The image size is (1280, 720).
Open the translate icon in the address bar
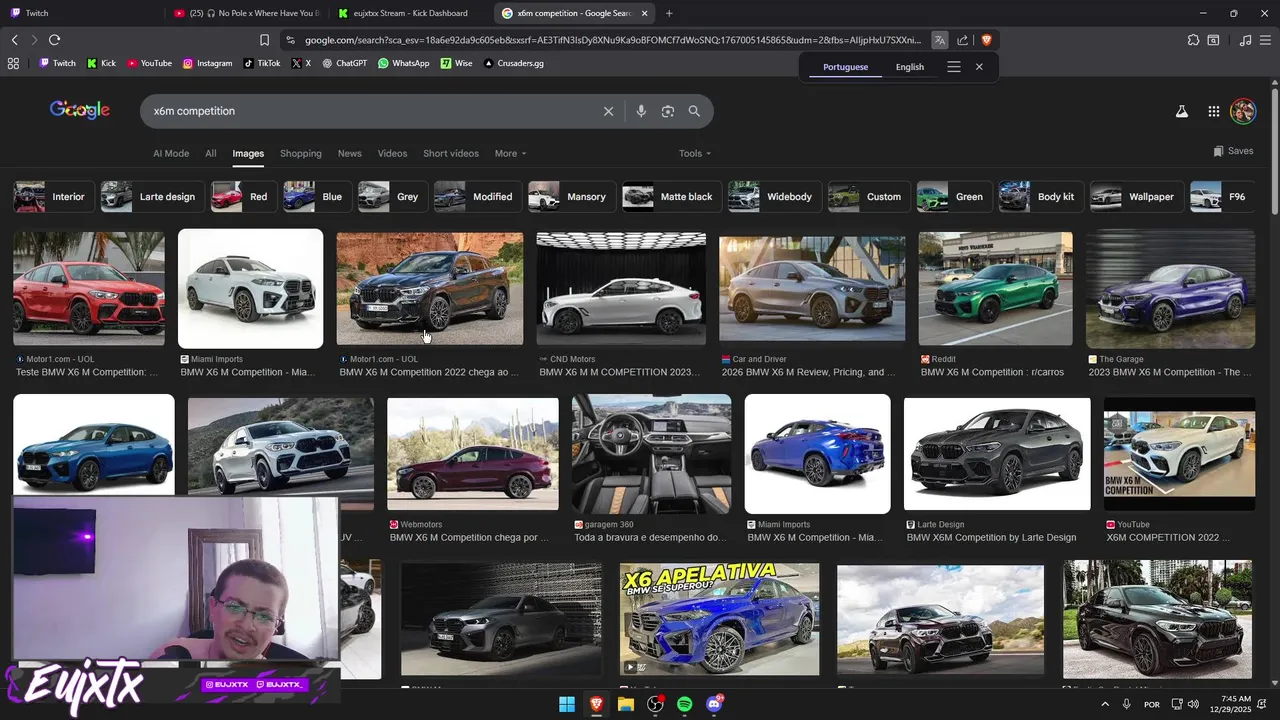pyautogui.click(x=940, y=40)
